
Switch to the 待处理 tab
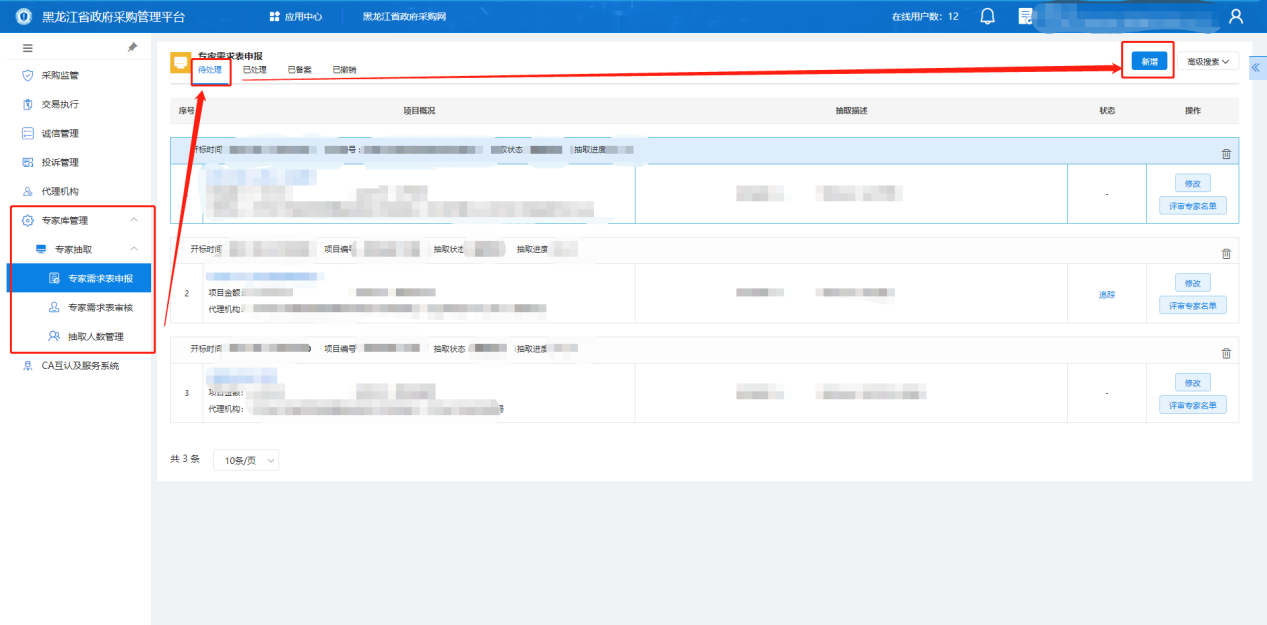(x=210, y=70)
